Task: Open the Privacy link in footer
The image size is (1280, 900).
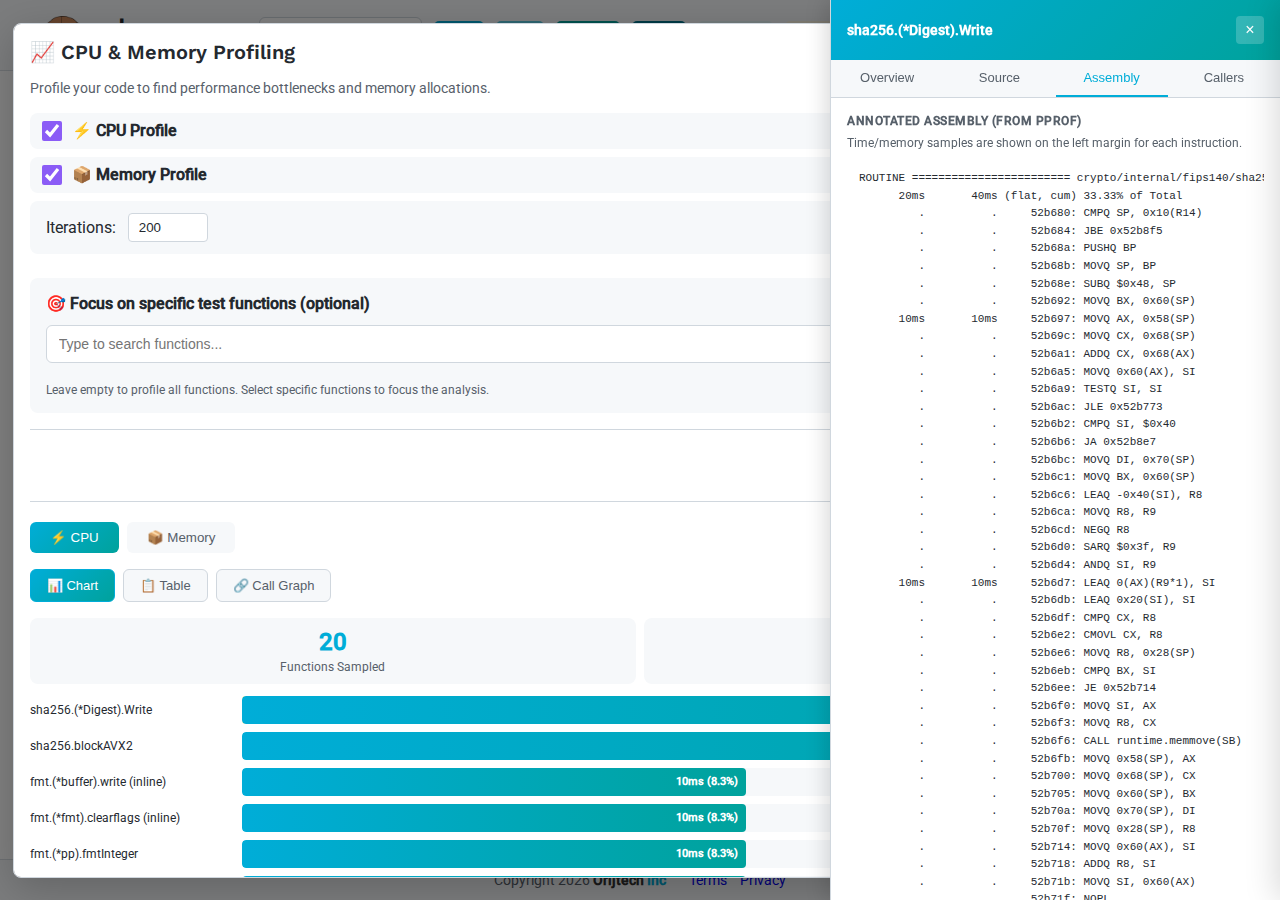Action: (x=763, y=881)
